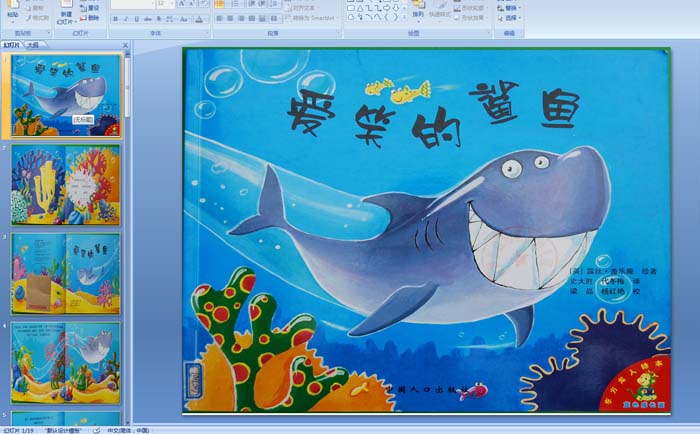Viewport: 700px width, 434px height.
Task: Click the change case Aa icon
Action: [183, 19]
